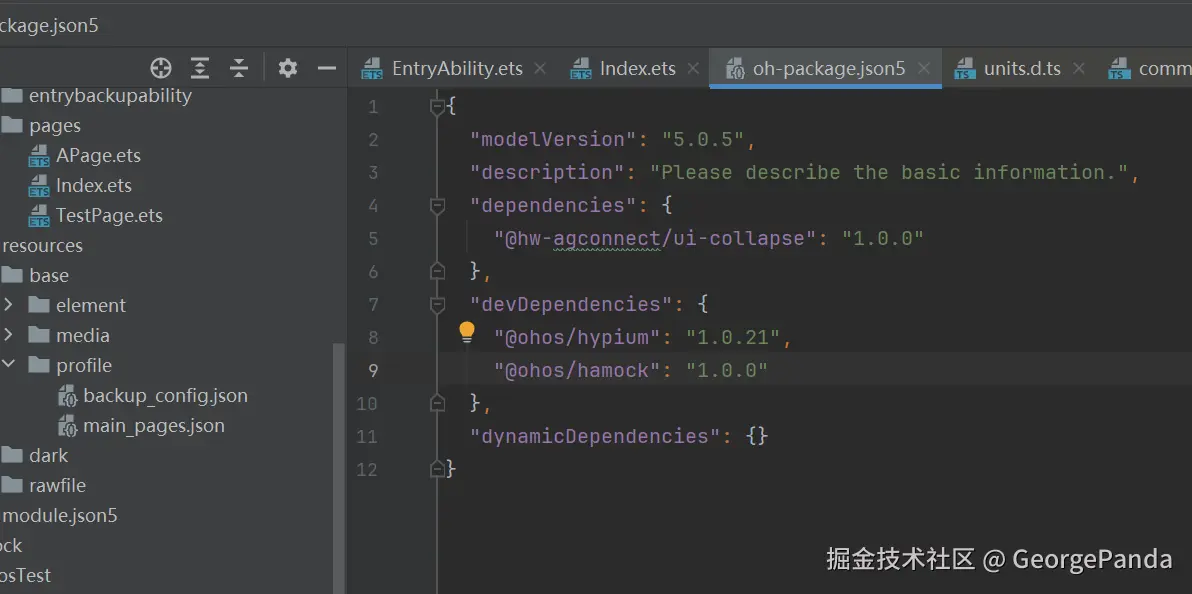This screenshot has width=1192, height=594.
Task: Fold devDependencies block at line 7
Action: (437, 305)
